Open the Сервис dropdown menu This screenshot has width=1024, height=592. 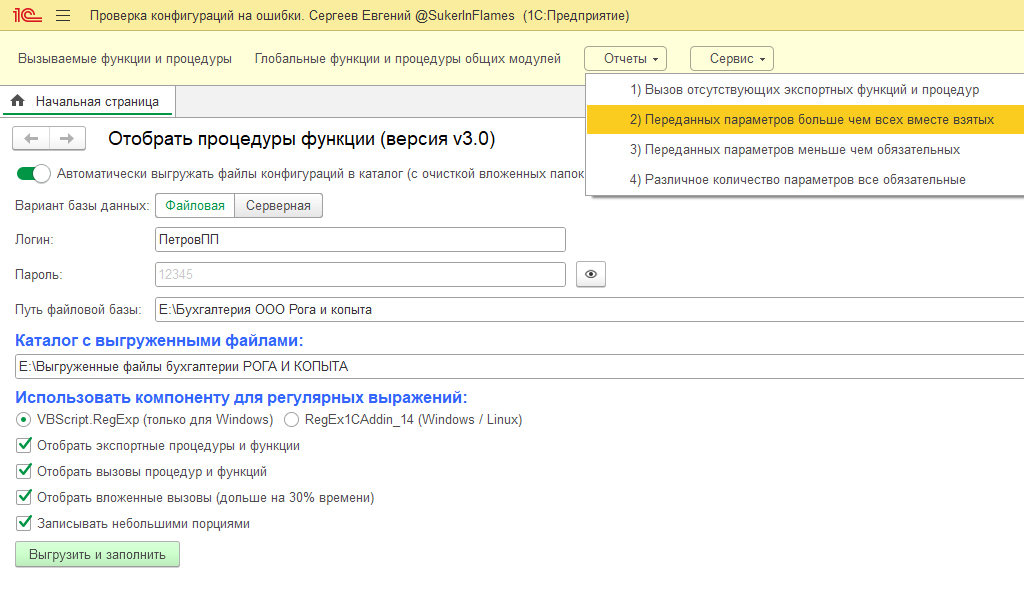731,59
